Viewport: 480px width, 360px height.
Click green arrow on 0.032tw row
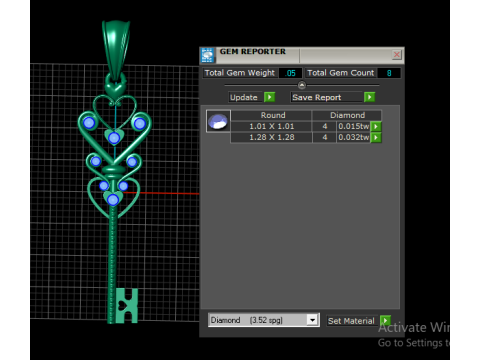point(376,137)
